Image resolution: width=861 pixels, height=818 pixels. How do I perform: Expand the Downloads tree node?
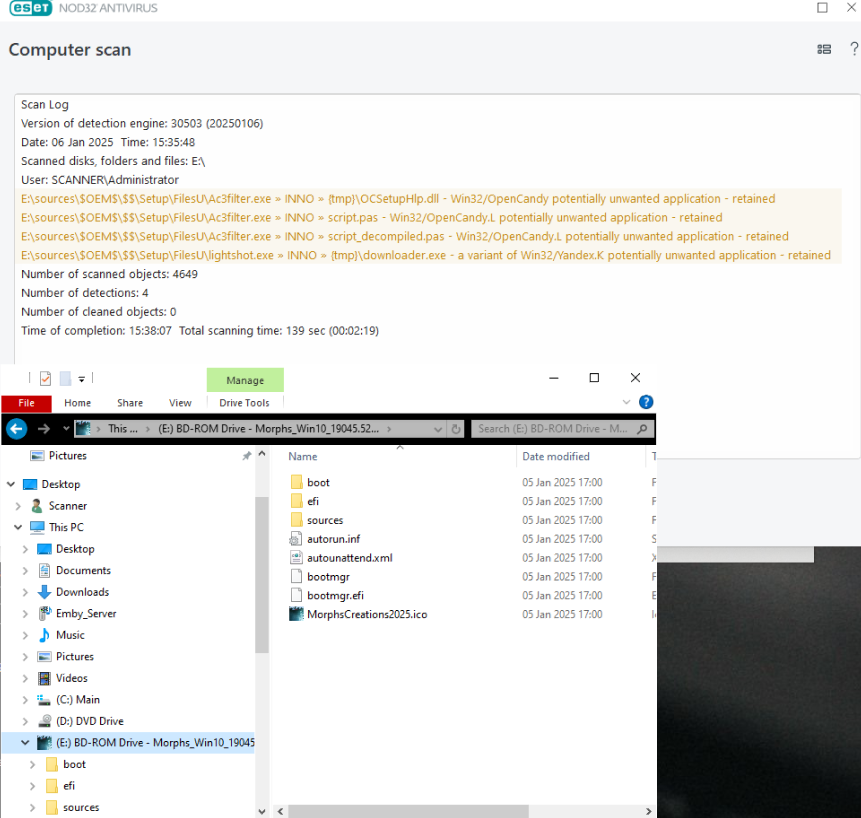25,592
